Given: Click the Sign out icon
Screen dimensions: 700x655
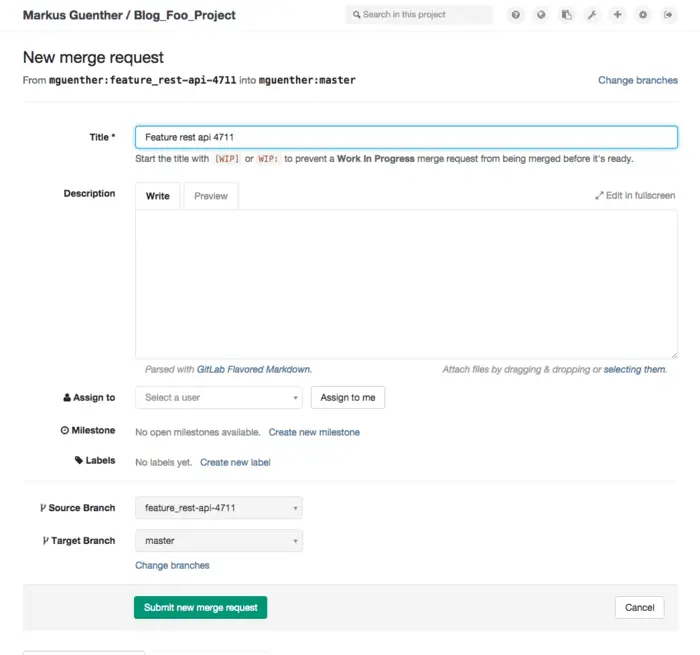Looking at the screenshot, I should 668,15.
